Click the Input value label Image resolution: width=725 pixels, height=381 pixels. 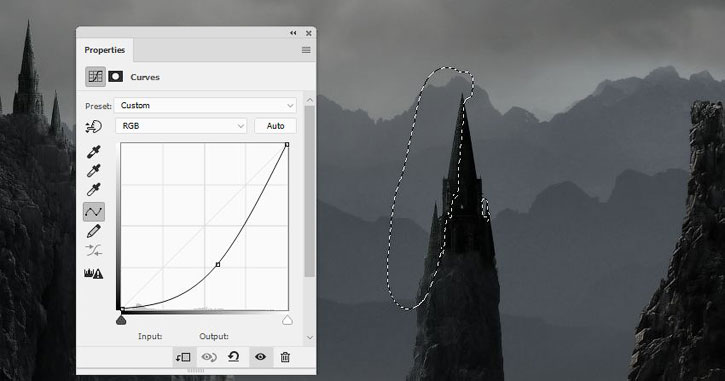click(150, 336)
